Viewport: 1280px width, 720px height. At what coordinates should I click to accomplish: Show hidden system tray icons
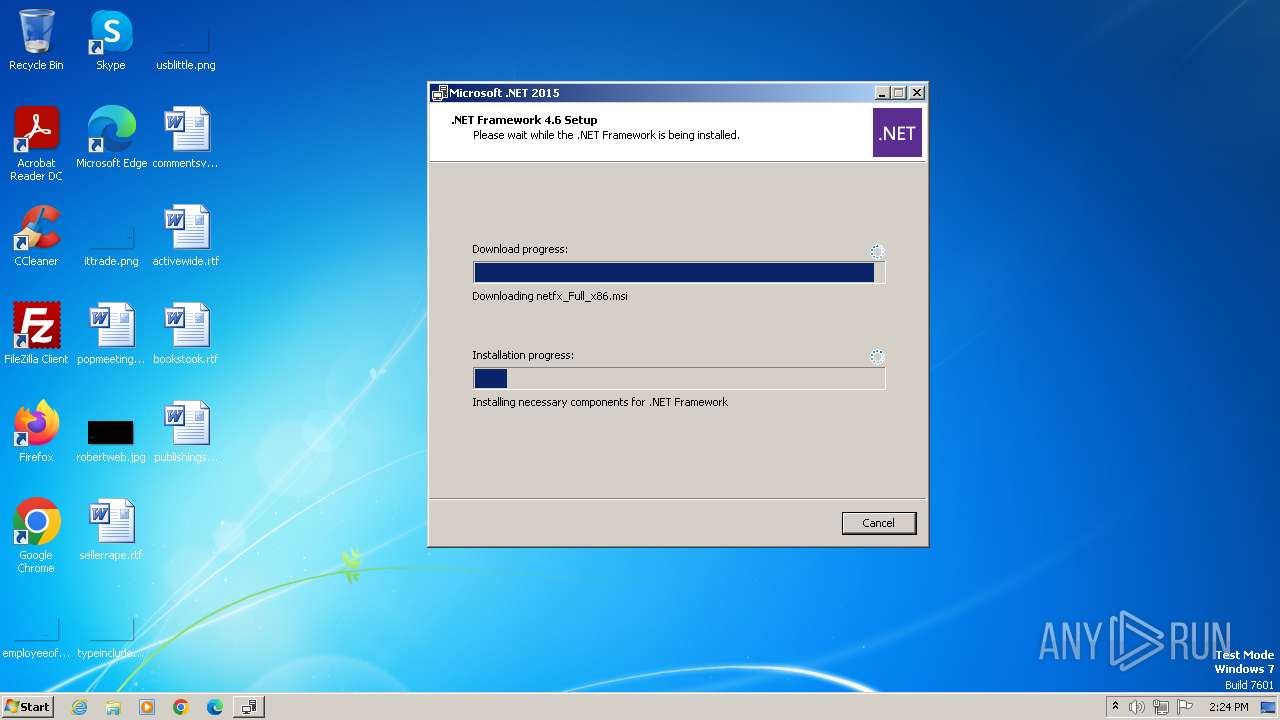(1116, 707)
